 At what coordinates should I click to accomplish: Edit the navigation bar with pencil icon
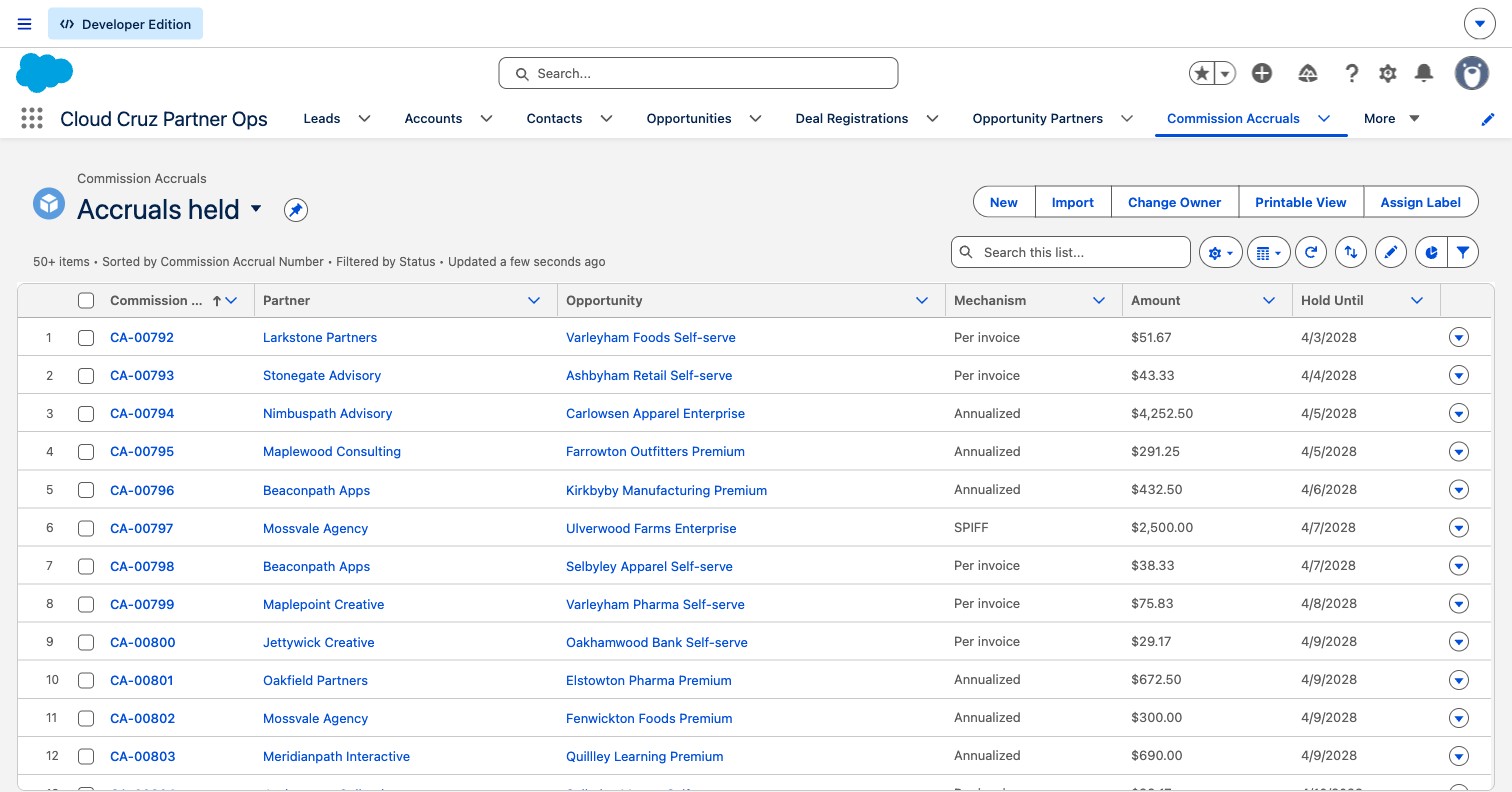[x=1488, y=119]
